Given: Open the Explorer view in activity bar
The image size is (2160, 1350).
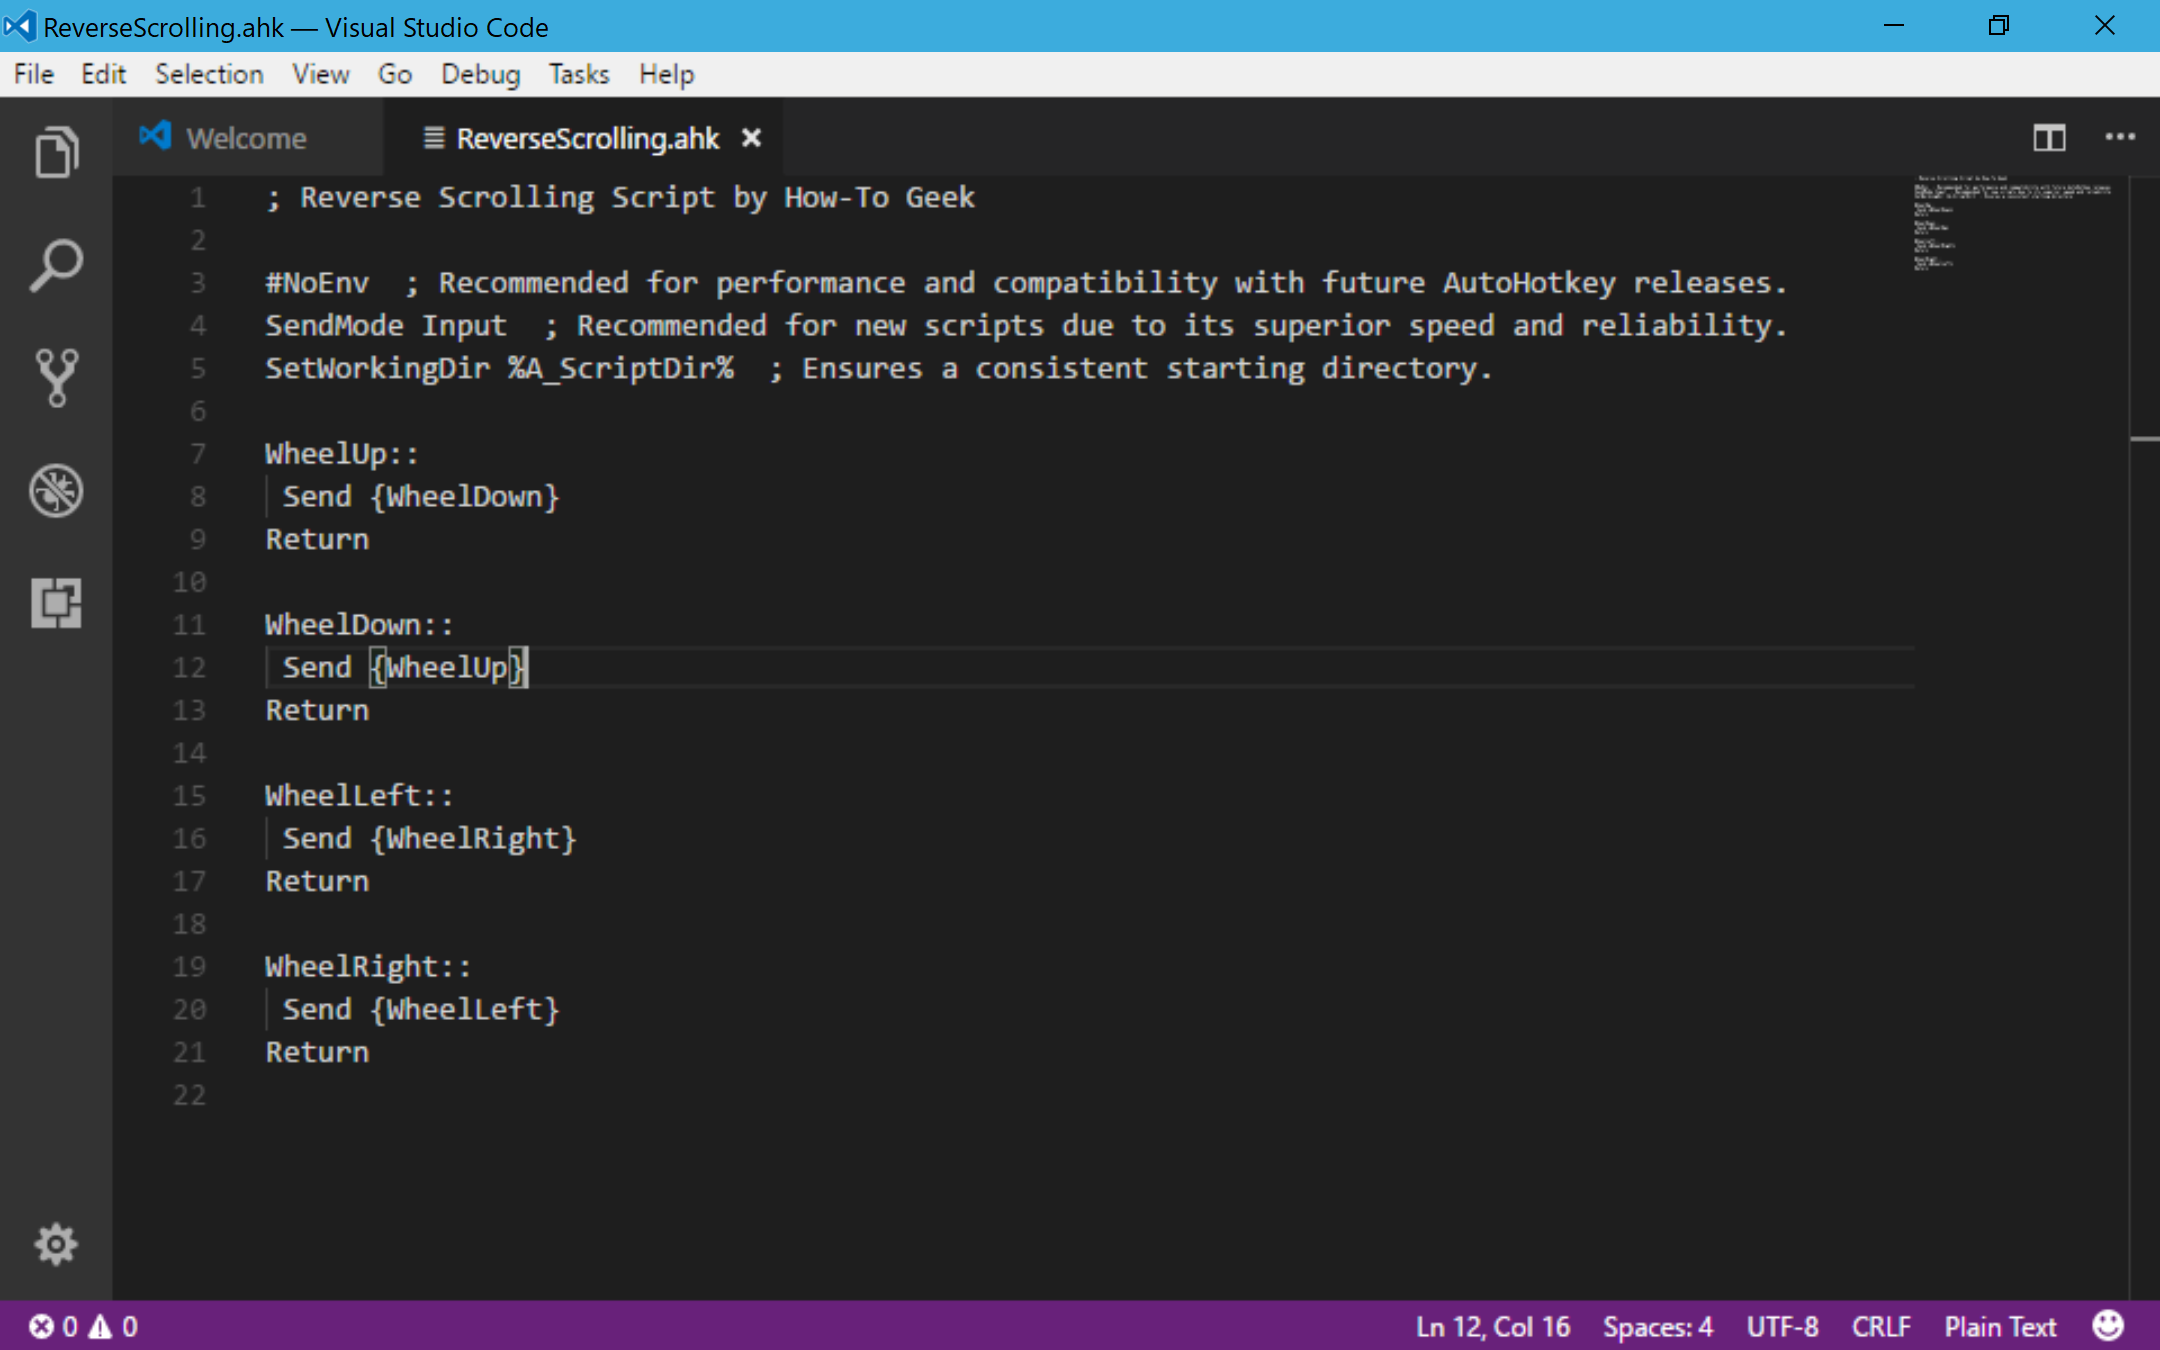Looking at the screenshot, I should (56, 152).
